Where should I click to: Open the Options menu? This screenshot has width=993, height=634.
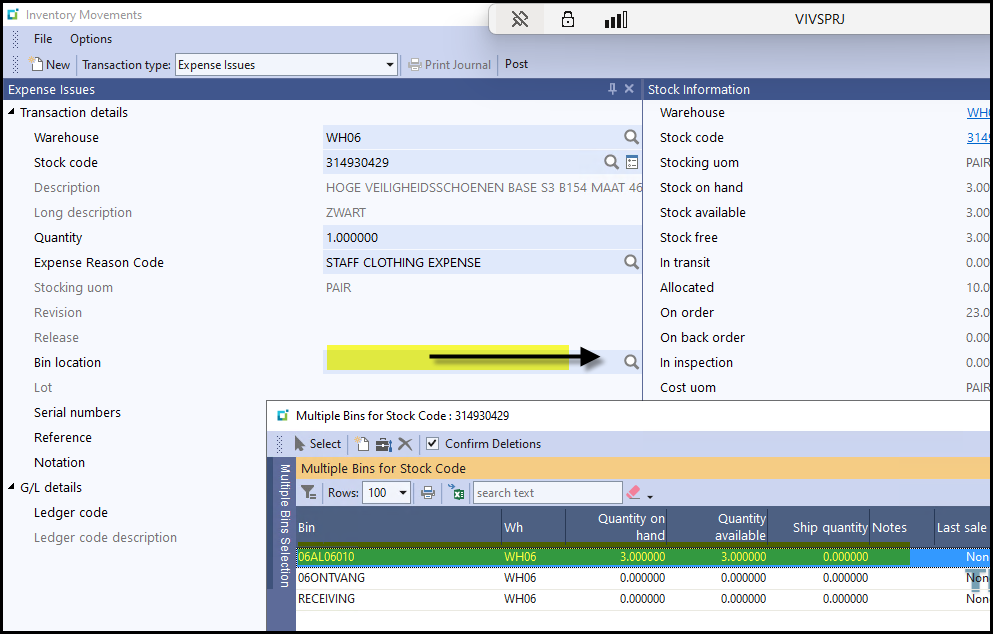click(91, 39)
